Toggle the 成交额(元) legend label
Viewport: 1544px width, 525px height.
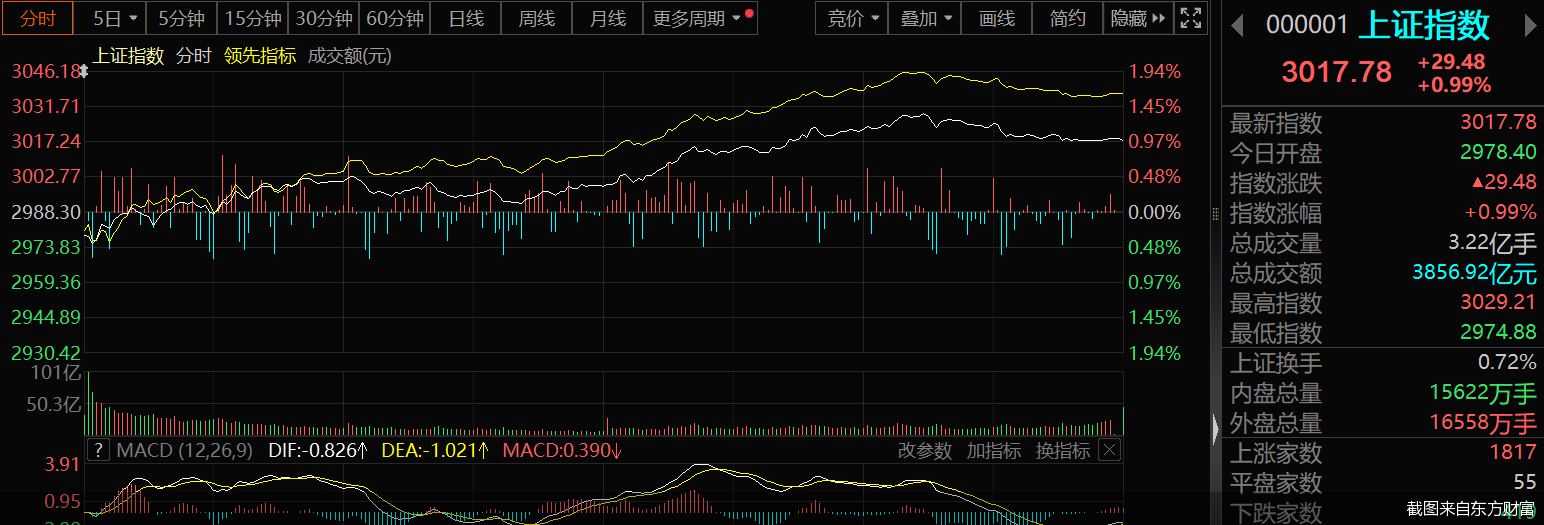[x=350, y=56]
